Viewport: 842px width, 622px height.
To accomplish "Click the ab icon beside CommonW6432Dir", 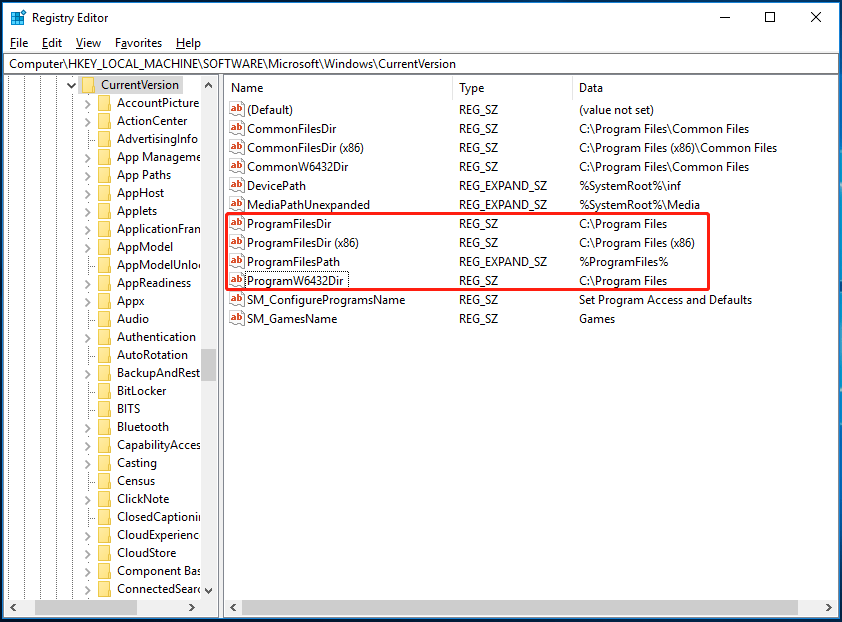I will coord(239,167).
